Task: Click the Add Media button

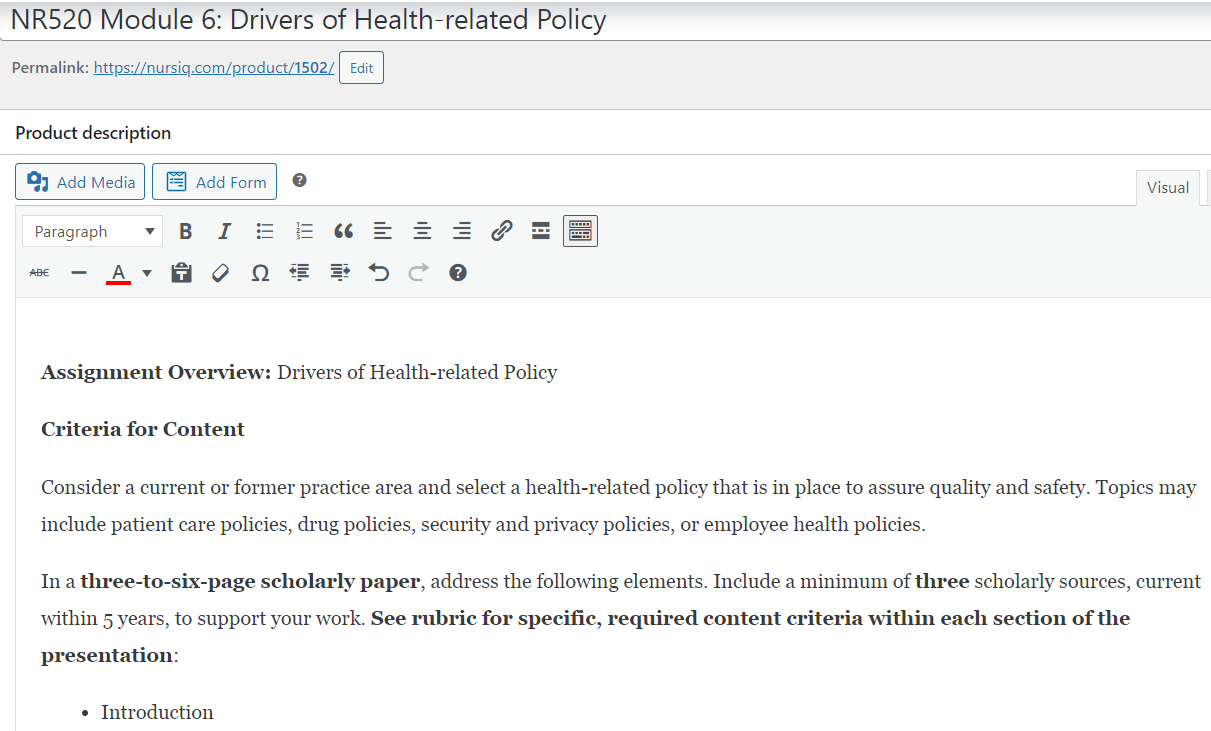Action: [80, 182]
